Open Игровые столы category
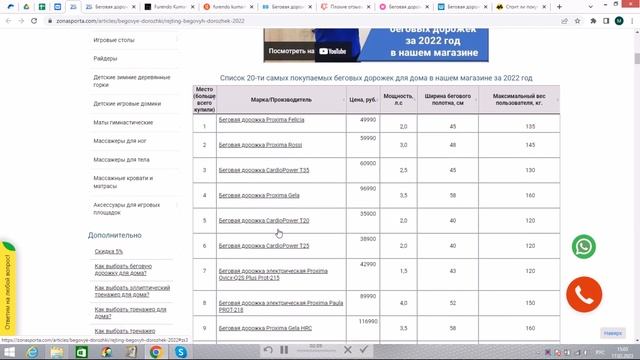Viewport: 640px width, 360px height. [114, 40]
